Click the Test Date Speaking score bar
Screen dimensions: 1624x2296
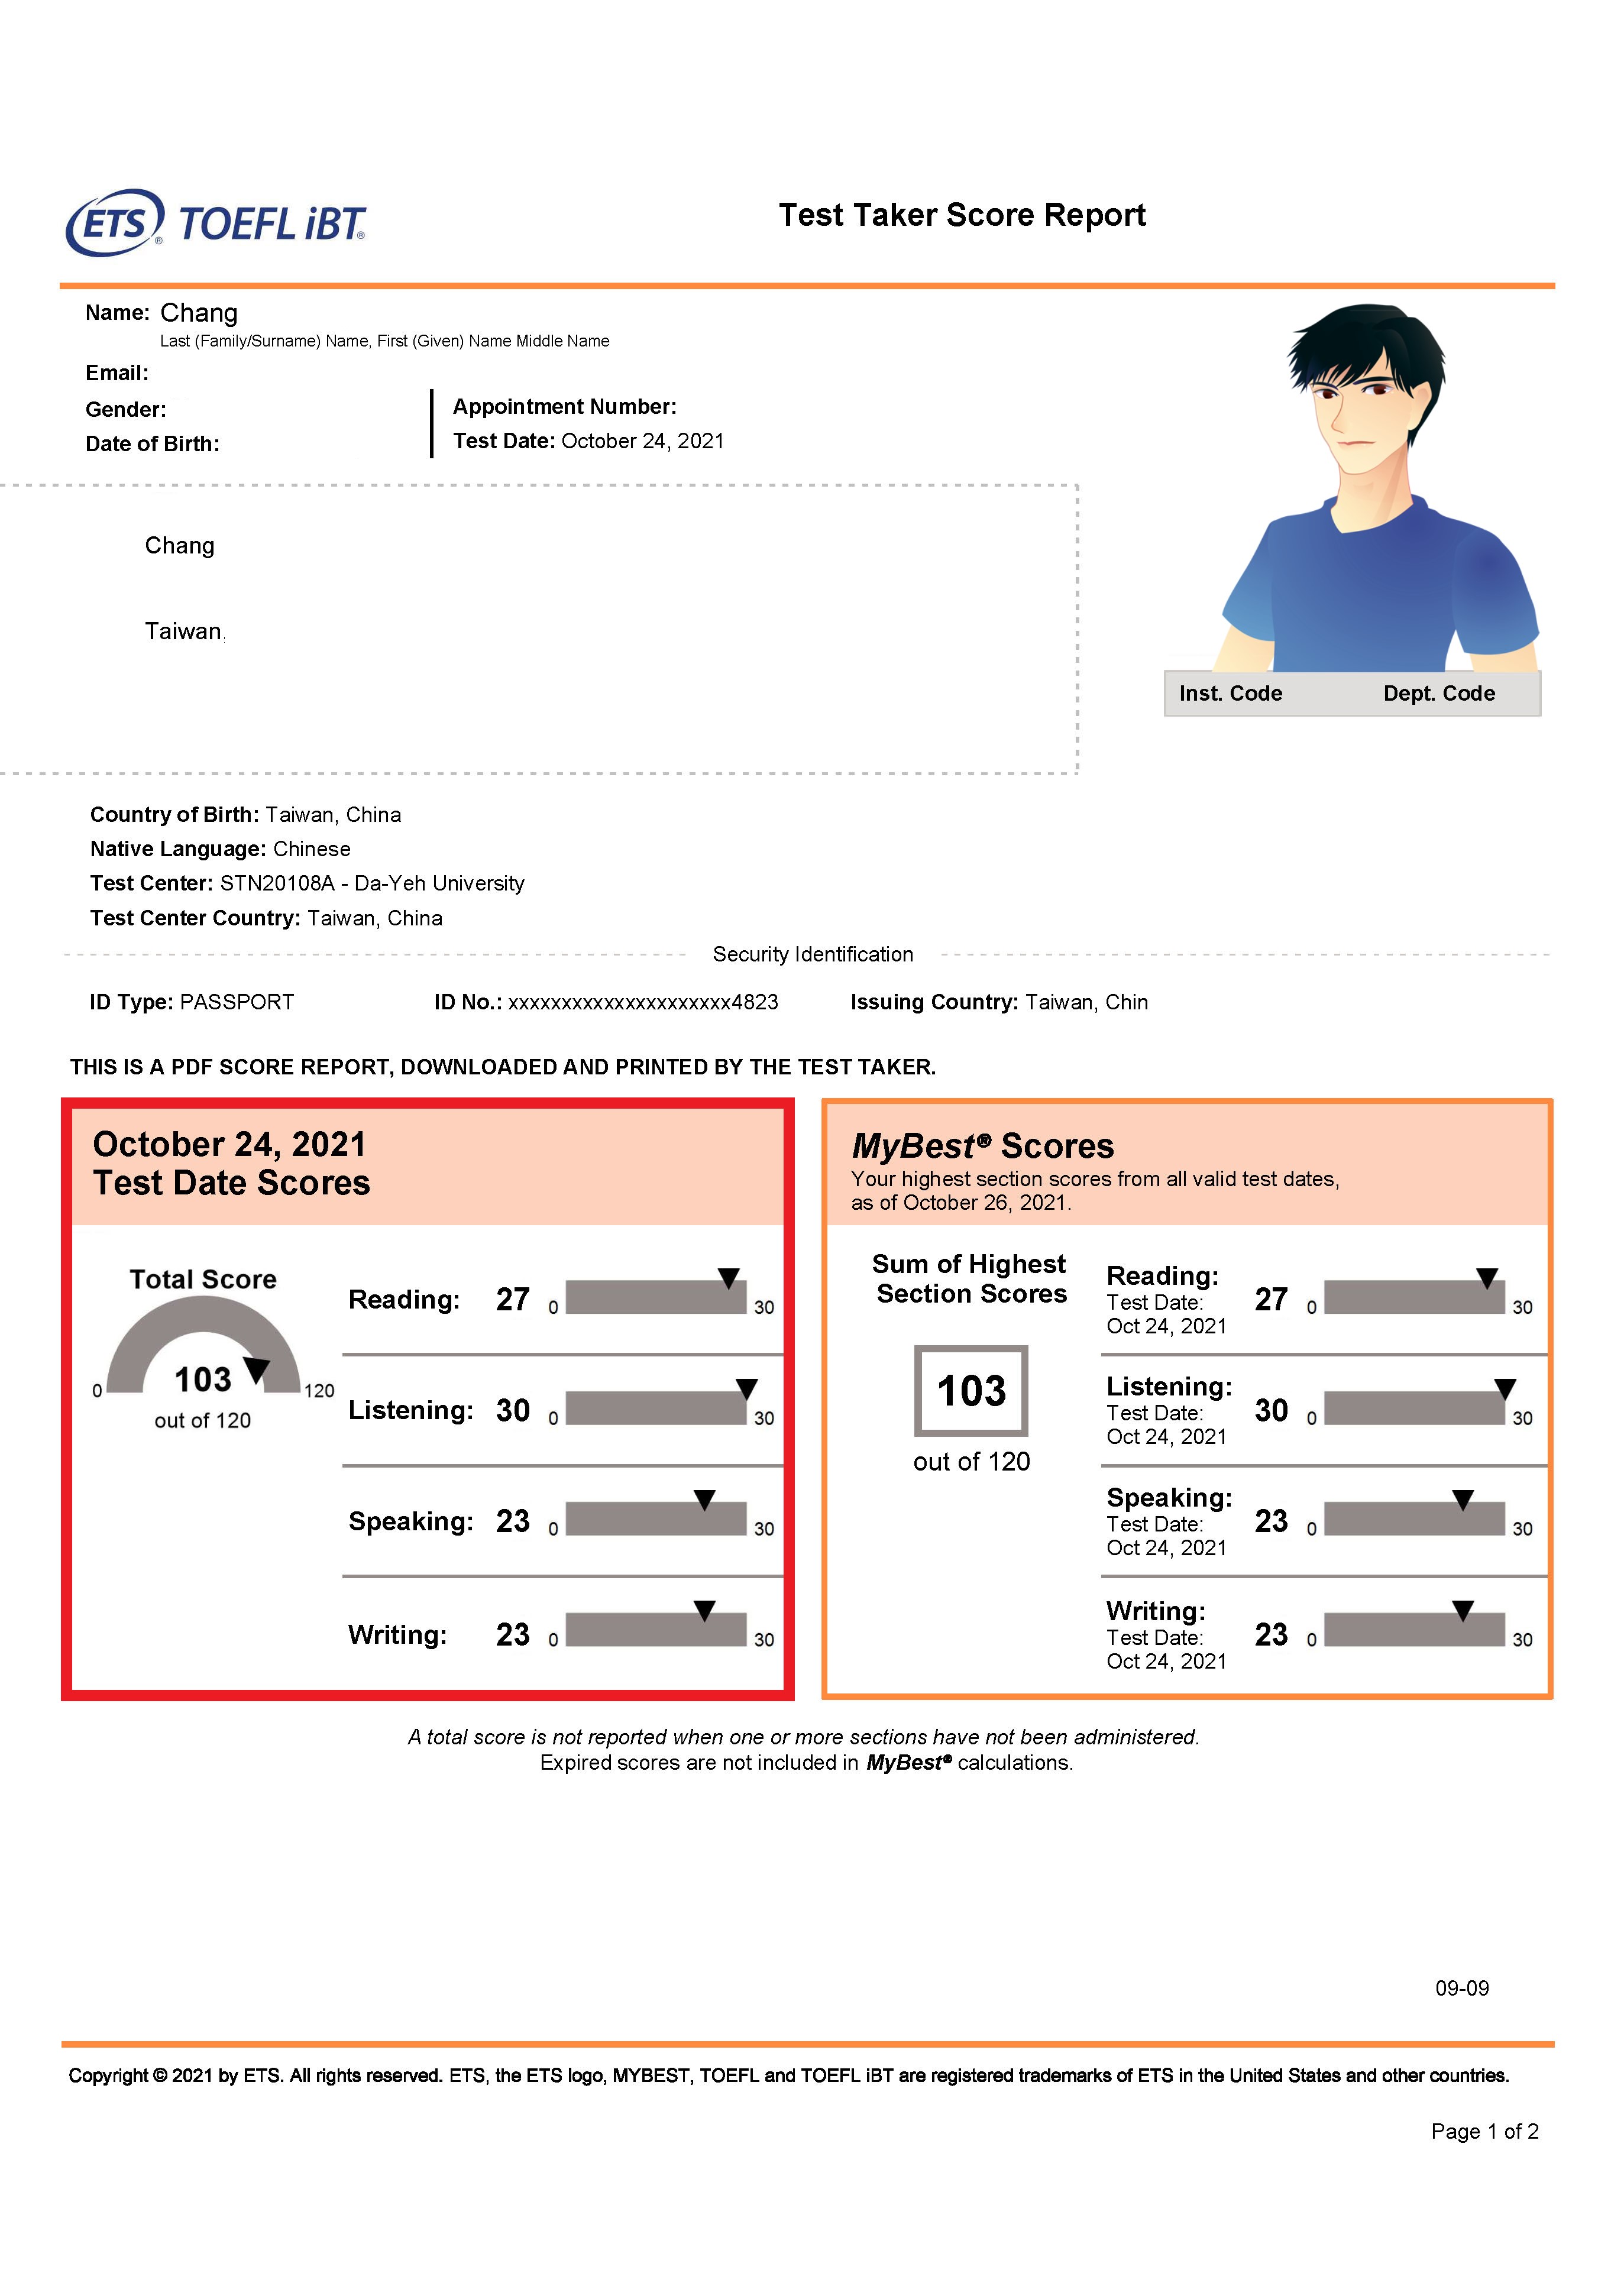click(656, 1519)
